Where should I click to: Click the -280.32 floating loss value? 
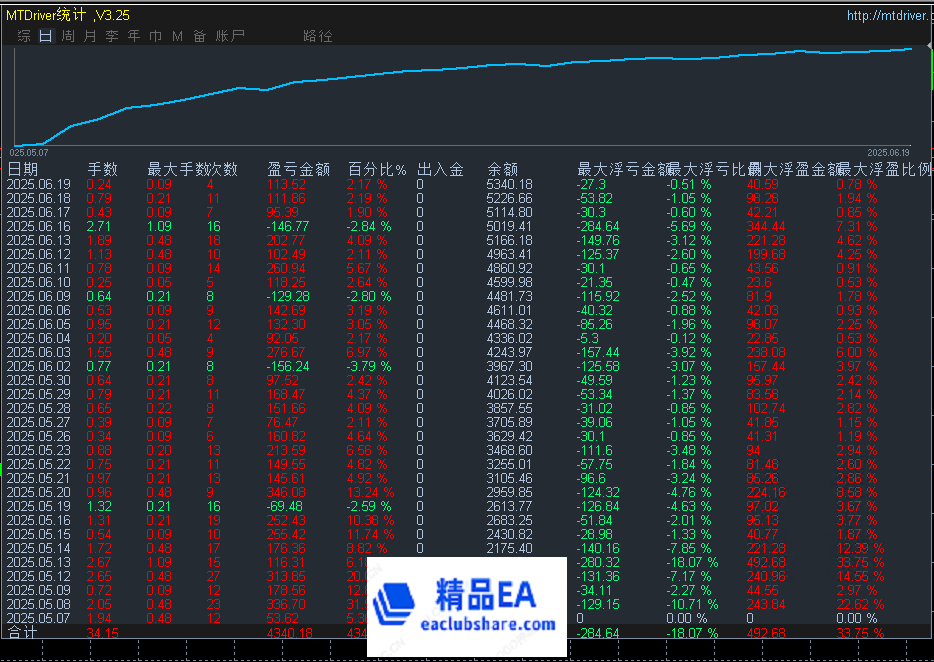tap(598, 562)
